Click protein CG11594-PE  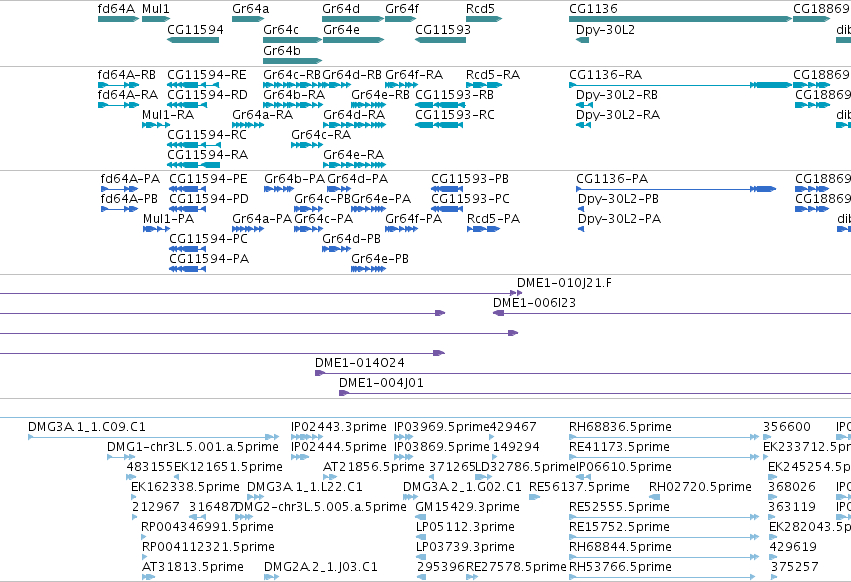208,179
